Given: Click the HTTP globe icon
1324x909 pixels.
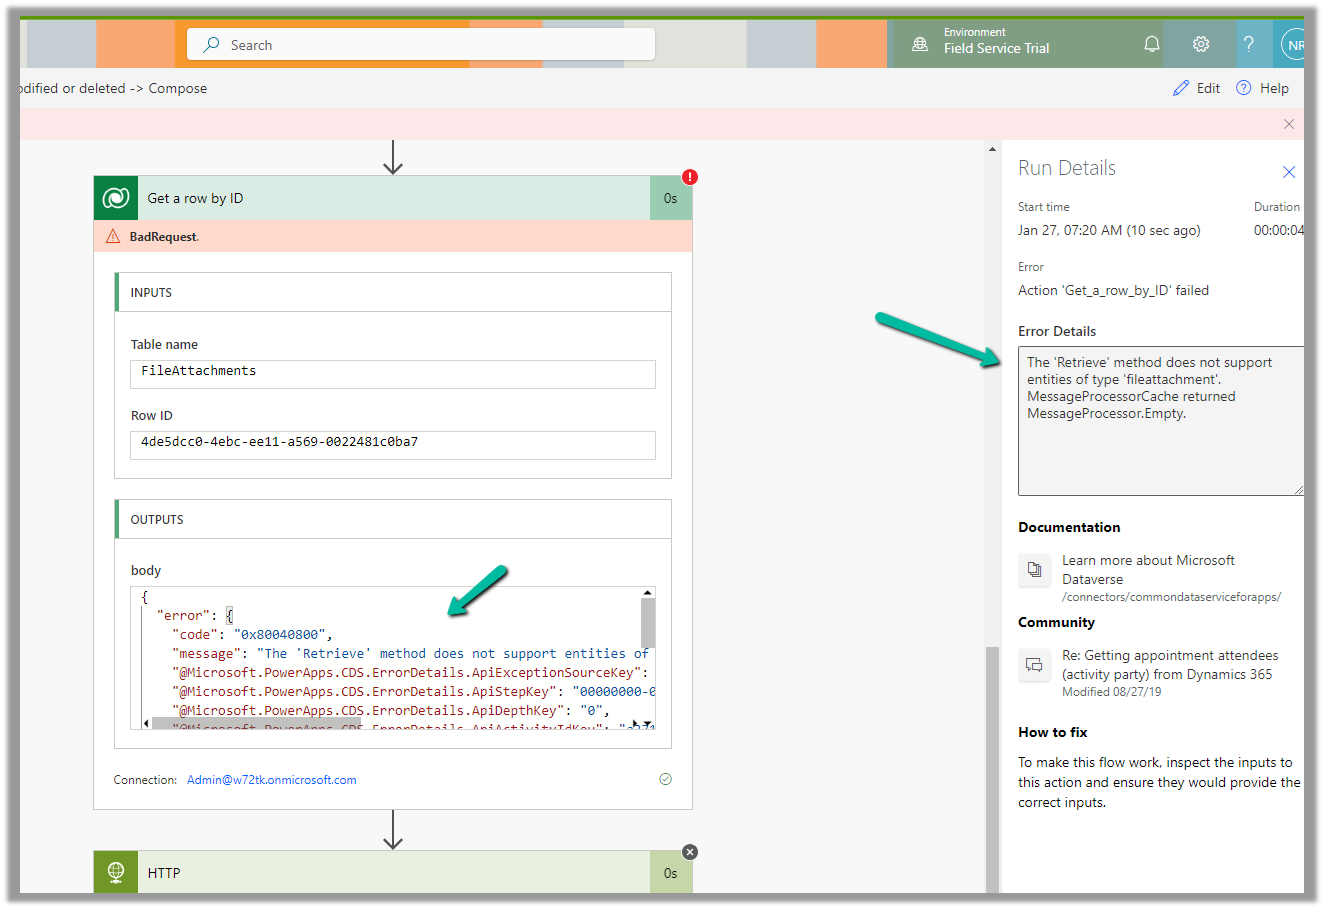Looking at the screenshot, I should click(116, 872).
